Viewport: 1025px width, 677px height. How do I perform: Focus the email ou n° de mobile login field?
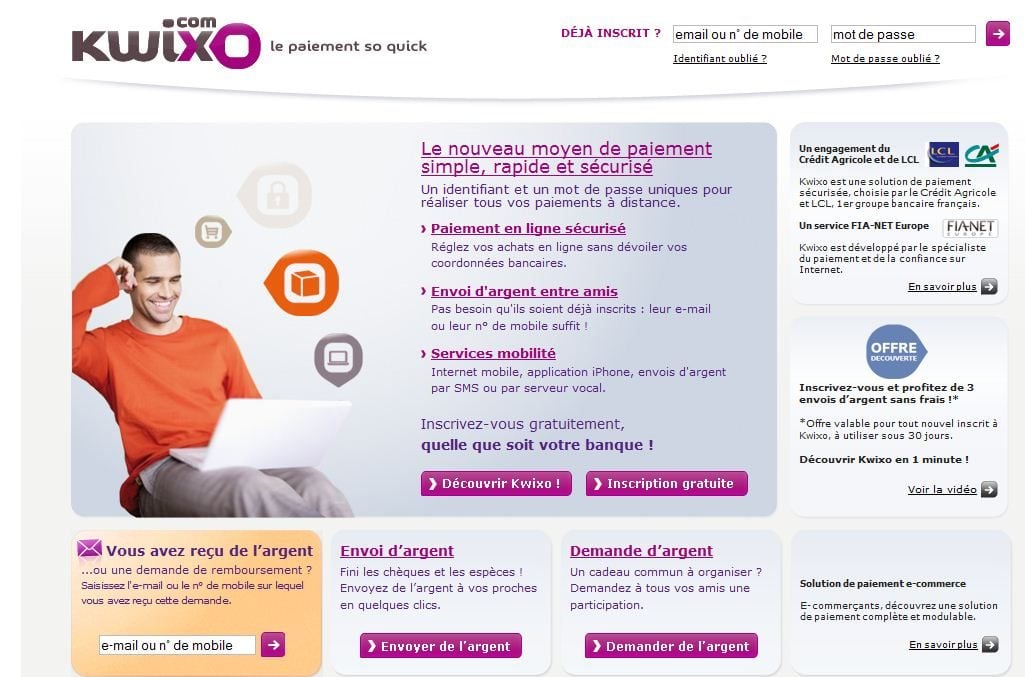pos(745,34)
